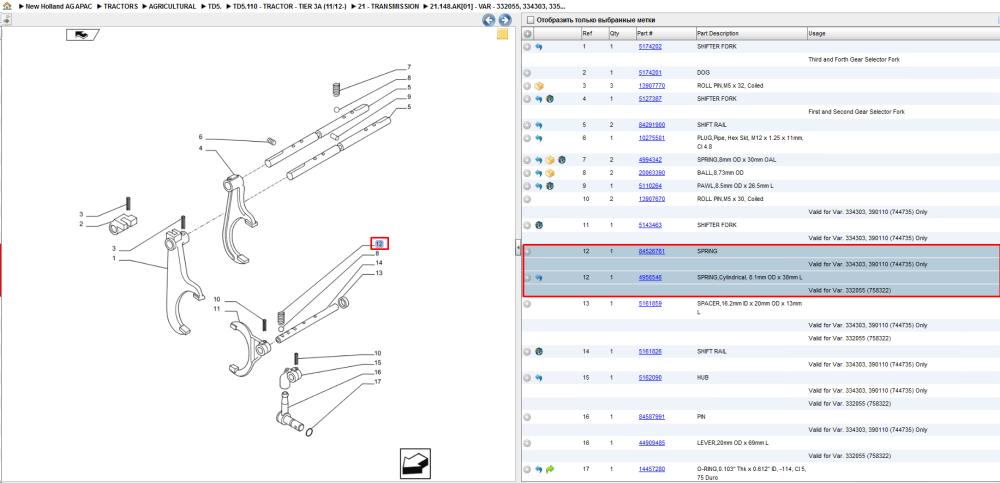Open the yellow note icon above diagram
1000x483 pixels.
[x=502, y=34]
